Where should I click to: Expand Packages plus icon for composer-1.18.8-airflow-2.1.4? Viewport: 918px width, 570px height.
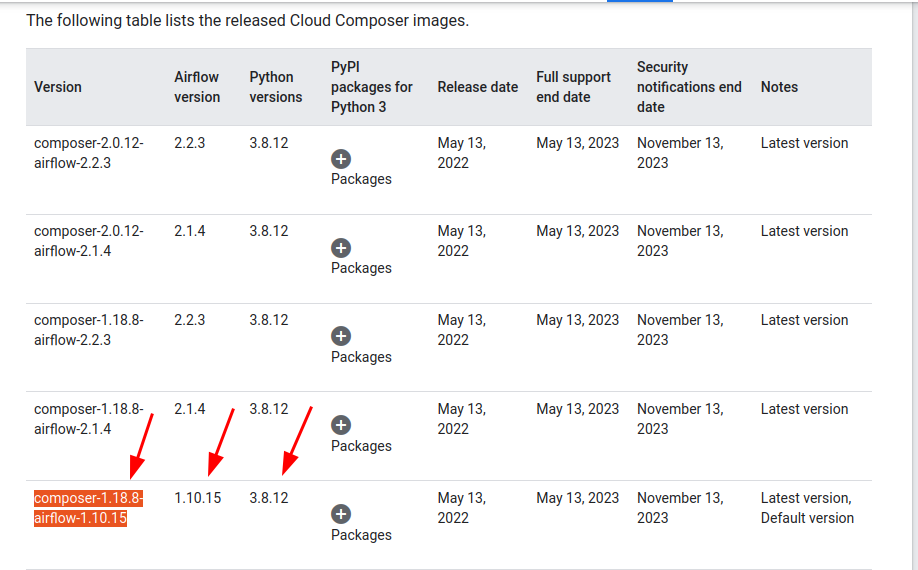point(341,425)
